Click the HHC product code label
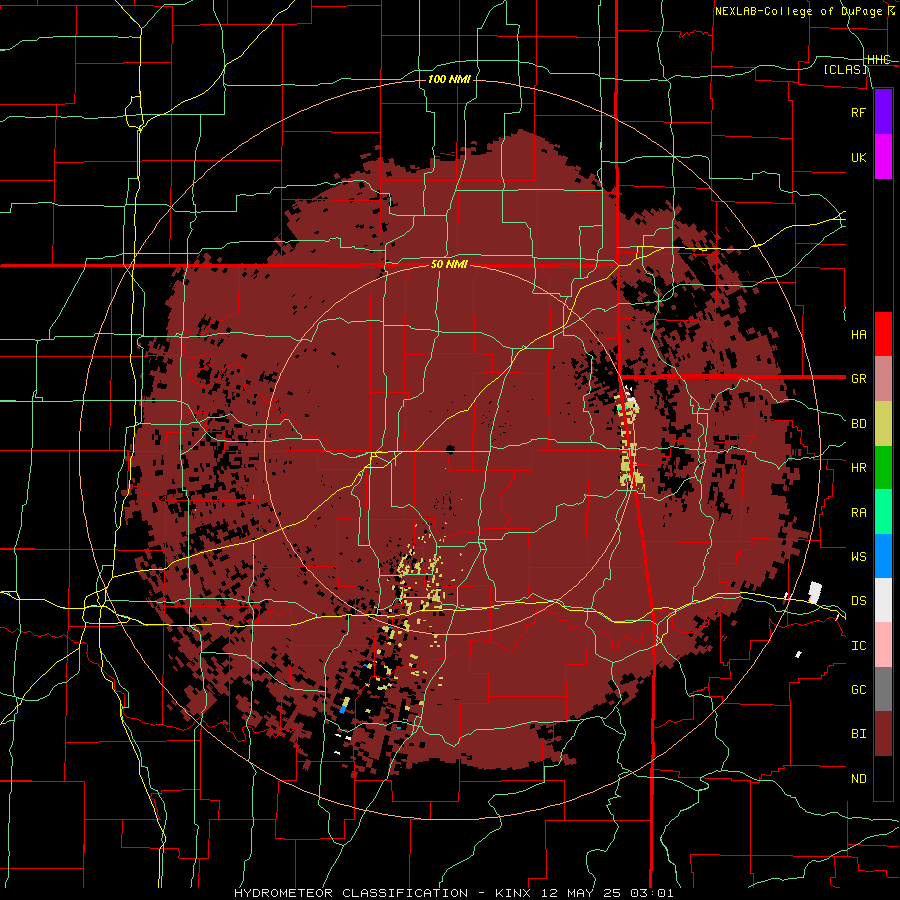This screenshot has width=900, height=900. 878,60
